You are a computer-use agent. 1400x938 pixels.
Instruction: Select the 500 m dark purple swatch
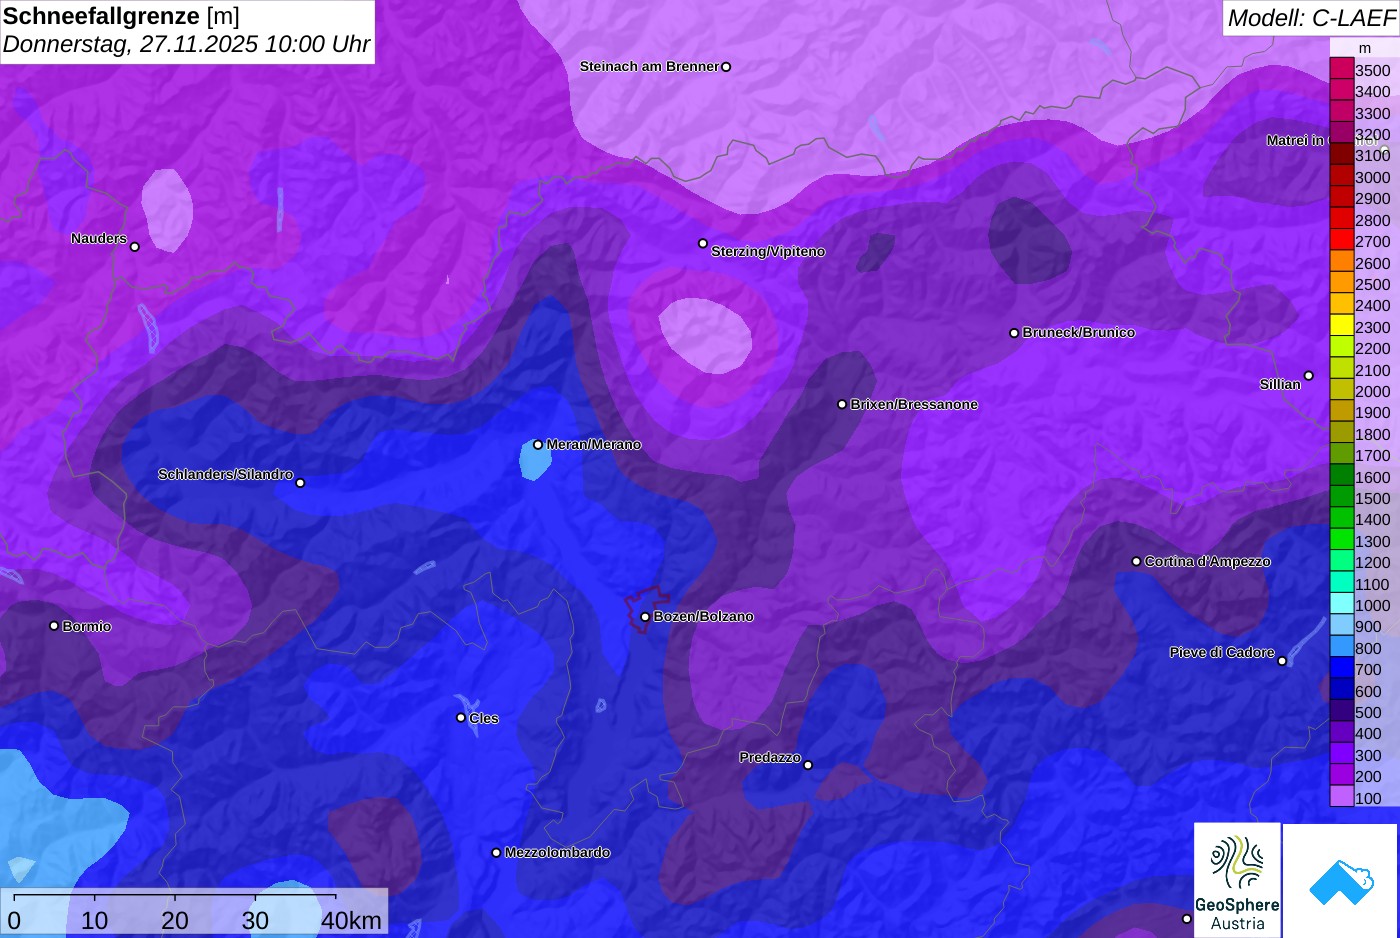[x=1342, y=711]
